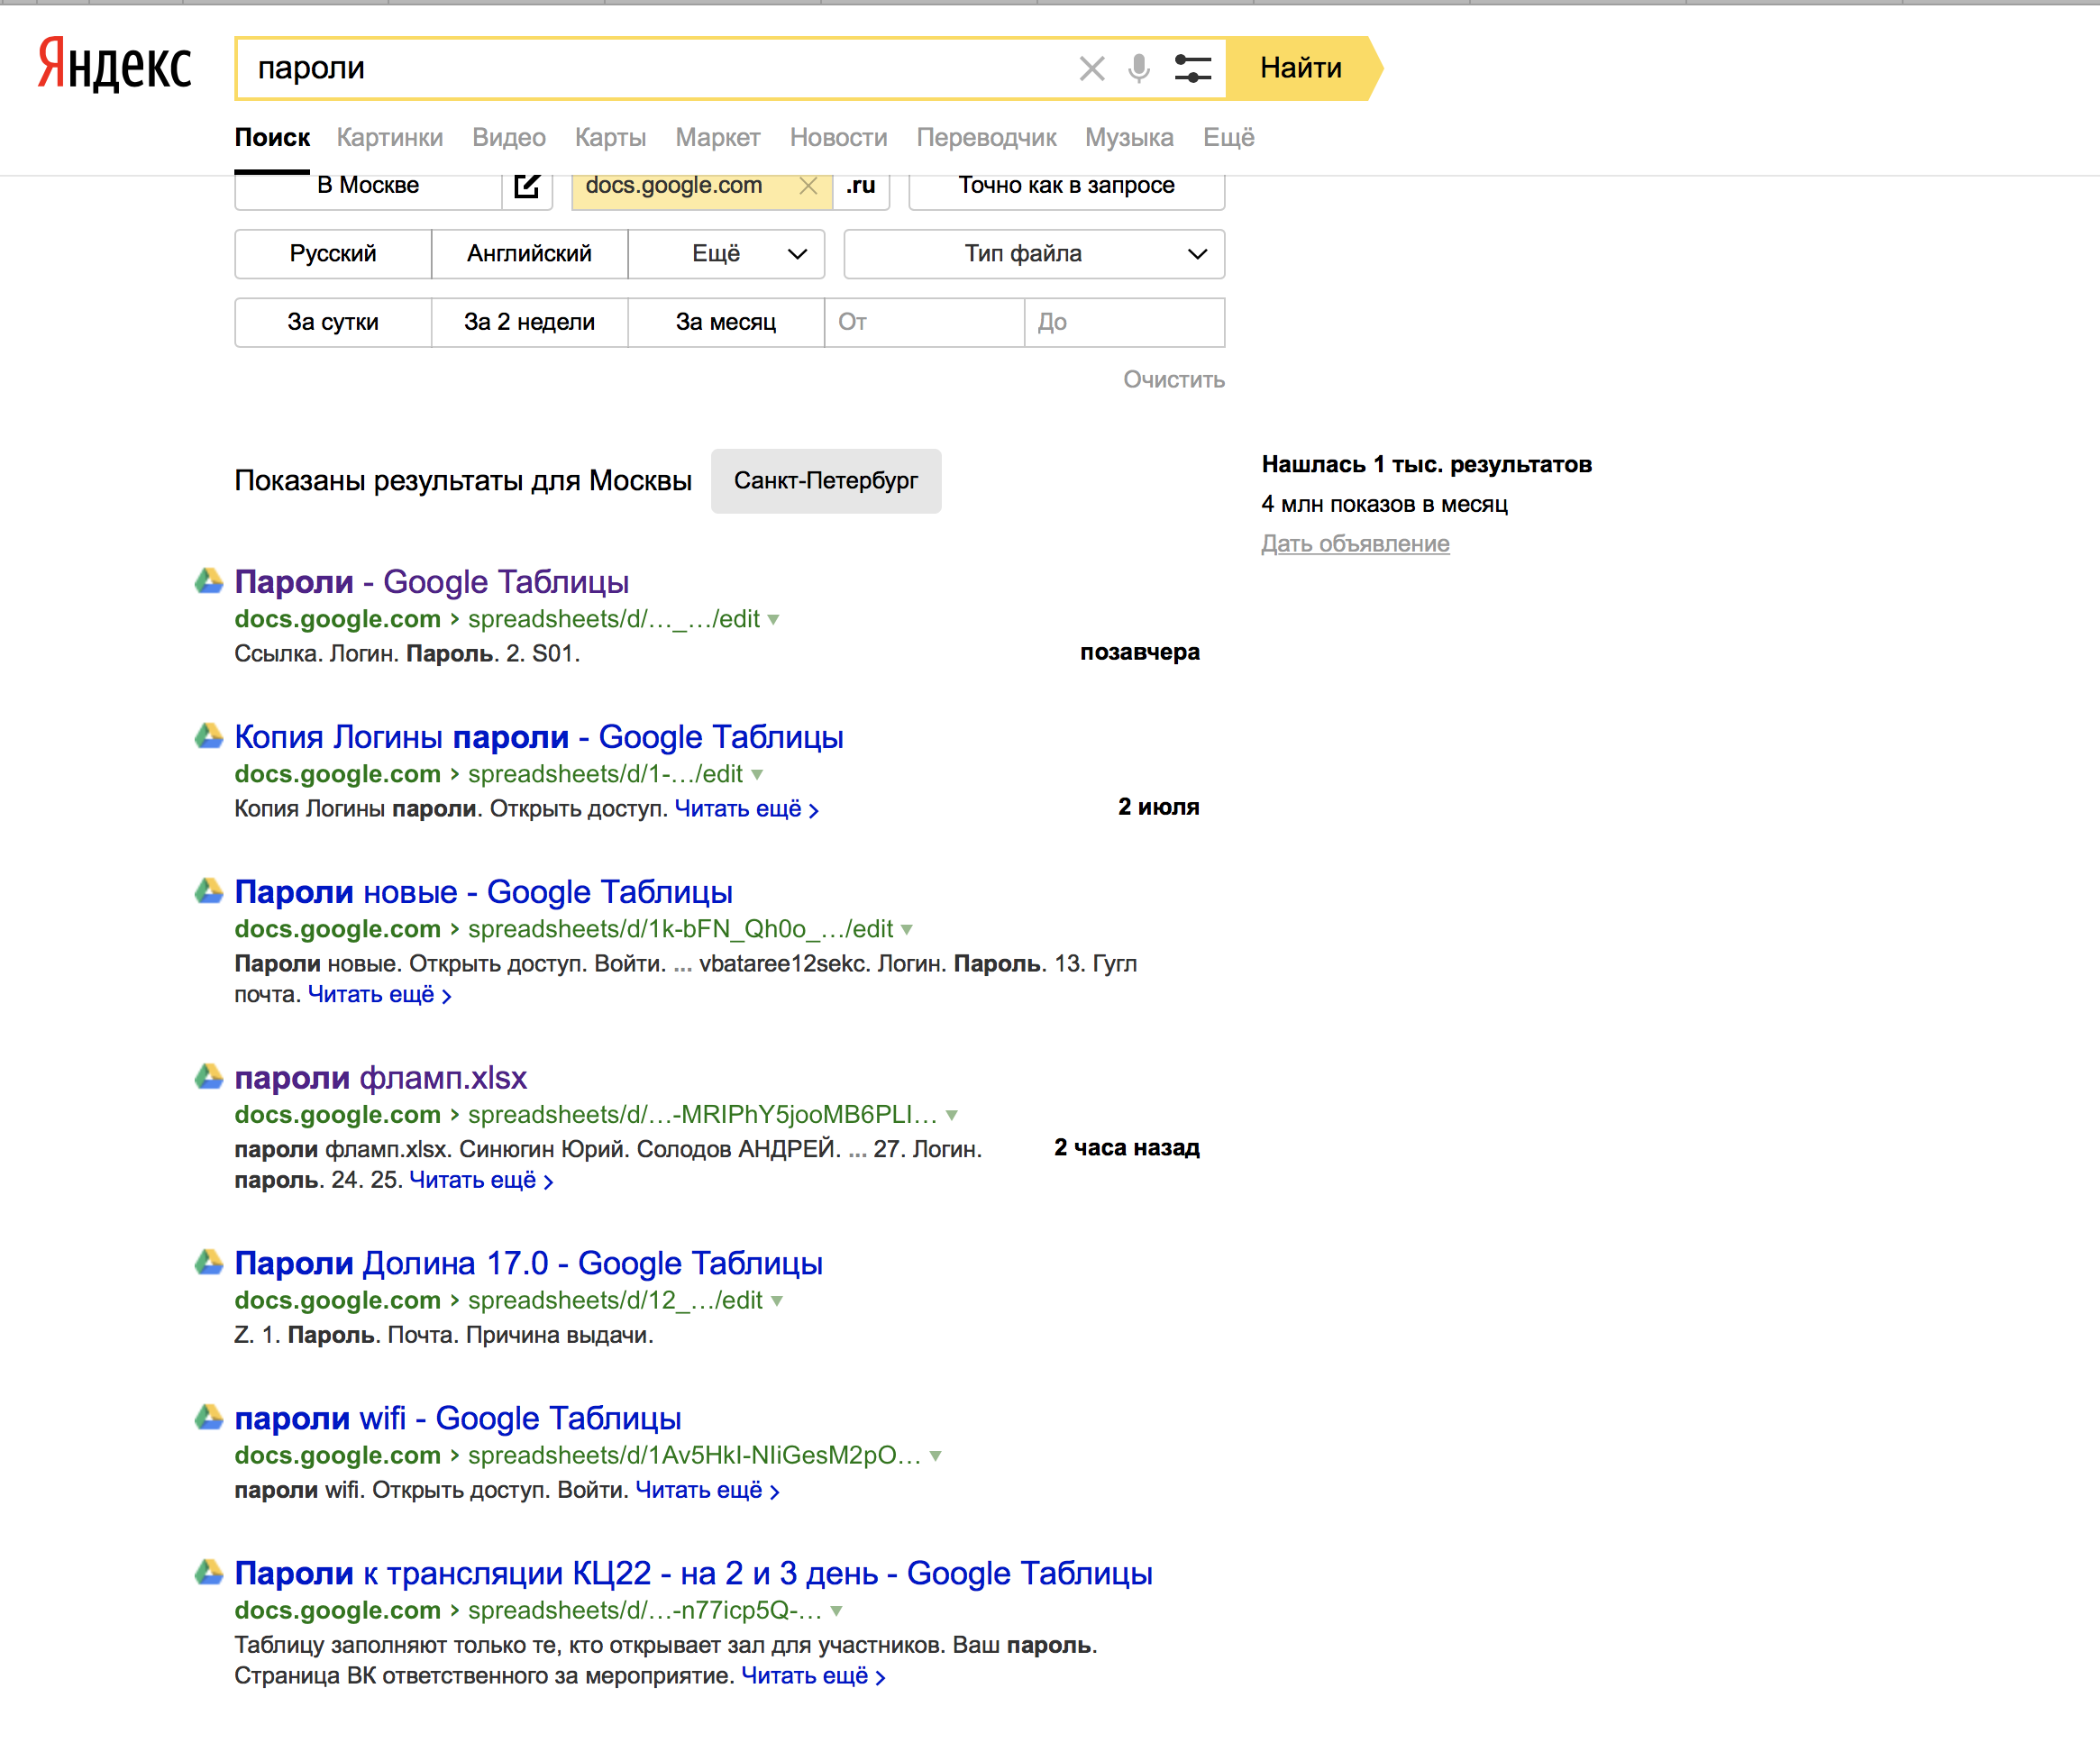Activate voice search microphone icon
The width and height of the screenshot is (2100, 1743).
pos(1138,68)
